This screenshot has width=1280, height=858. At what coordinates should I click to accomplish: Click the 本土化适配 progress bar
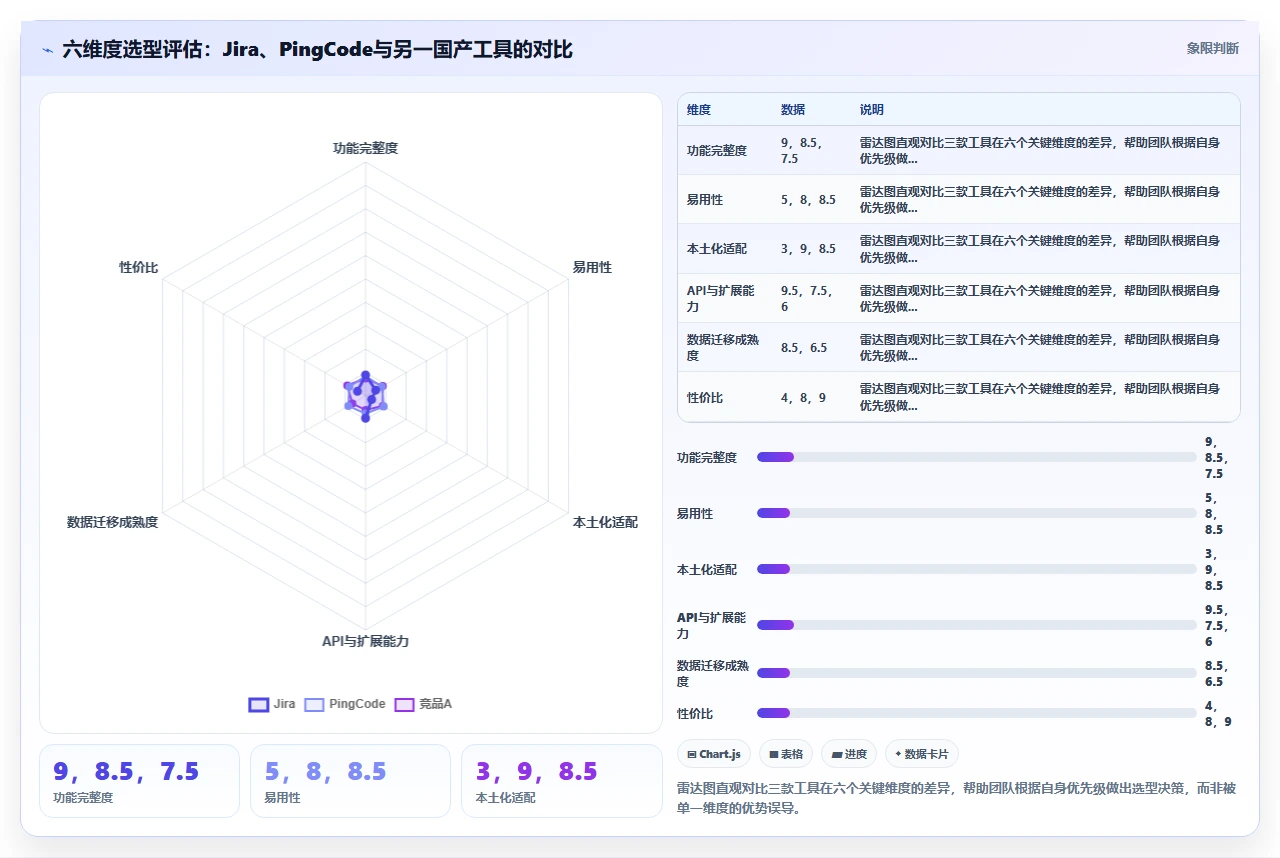coord(977,569)
